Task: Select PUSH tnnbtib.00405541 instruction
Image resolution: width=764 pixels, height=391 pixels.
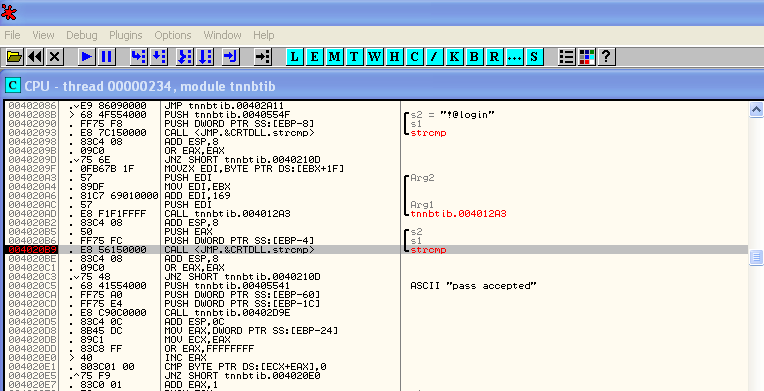Action: click(227, 286)
